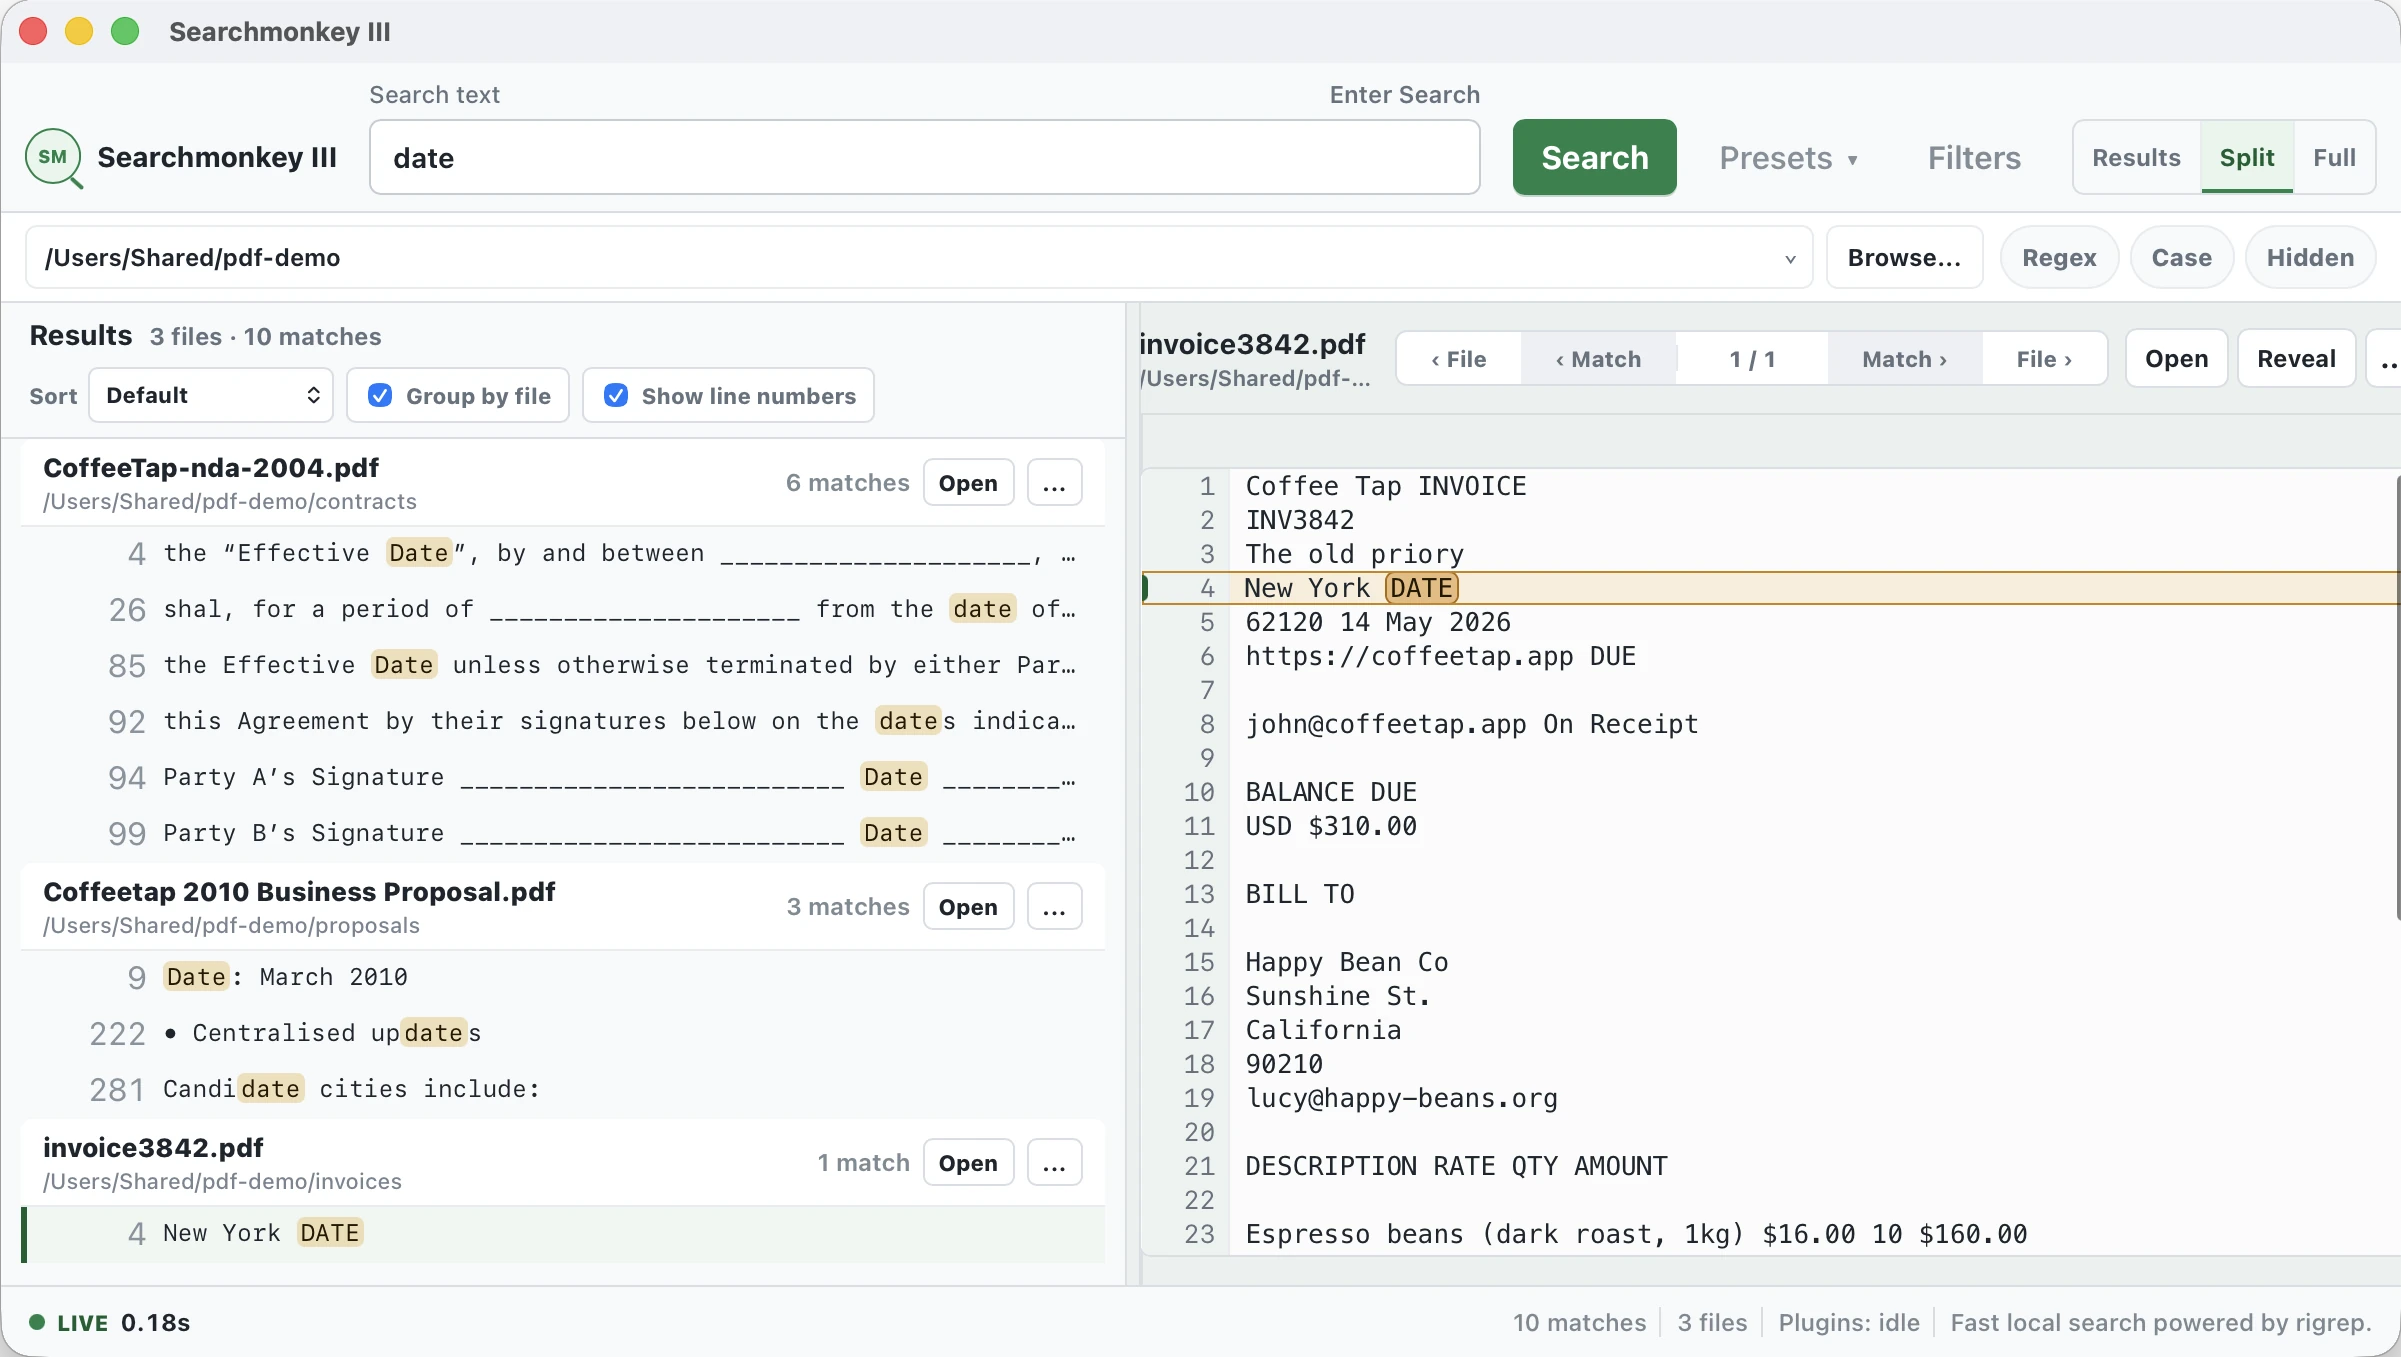Open the ellipsis menu for Coffeetap 2010 Business Proposal.pdf
The image size is (2401, 1357).
(1054, 907)
